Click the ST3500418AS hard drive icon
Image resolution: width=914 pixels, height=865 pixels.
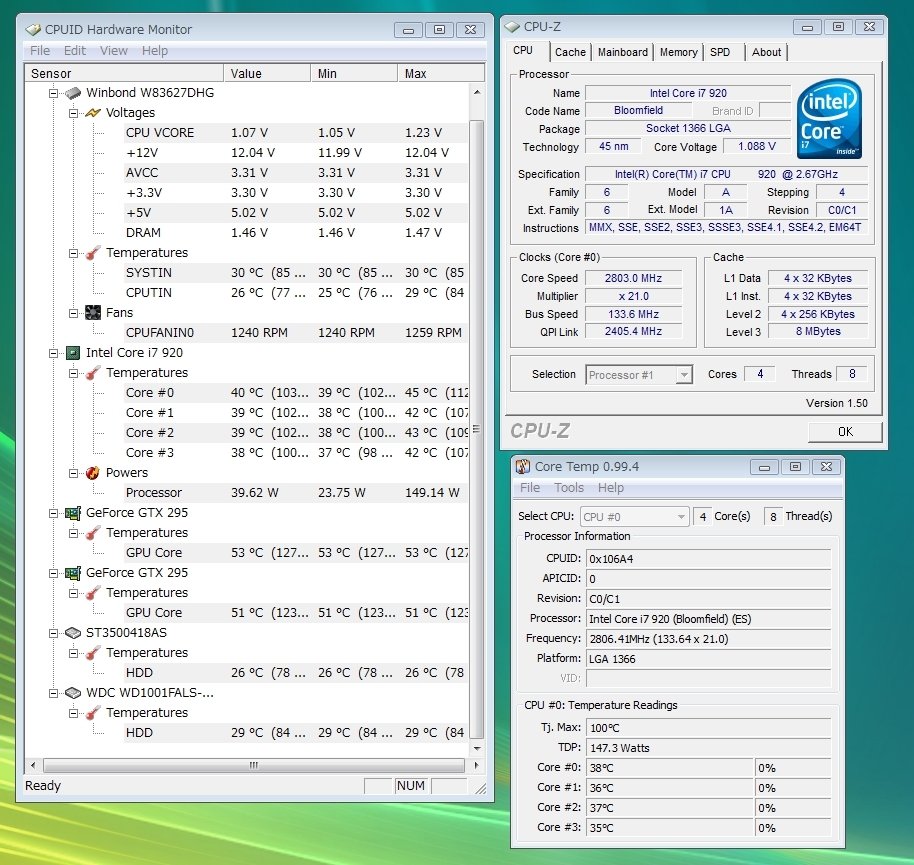point(72,633)
